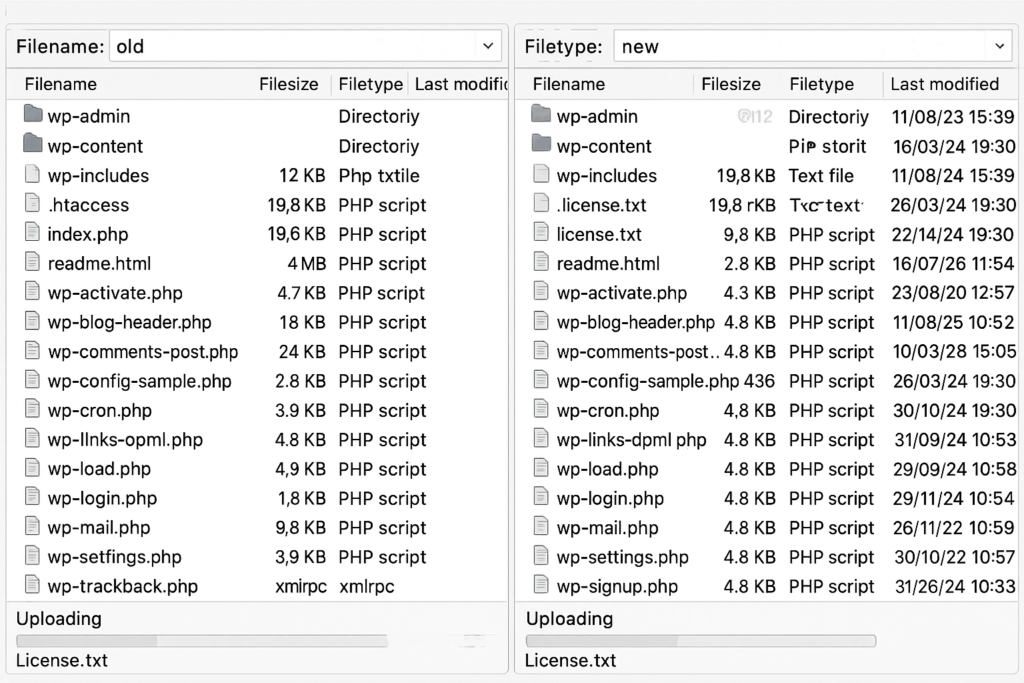
Task: Sort new pane by Last modified column header
Action: coord(944,84)
